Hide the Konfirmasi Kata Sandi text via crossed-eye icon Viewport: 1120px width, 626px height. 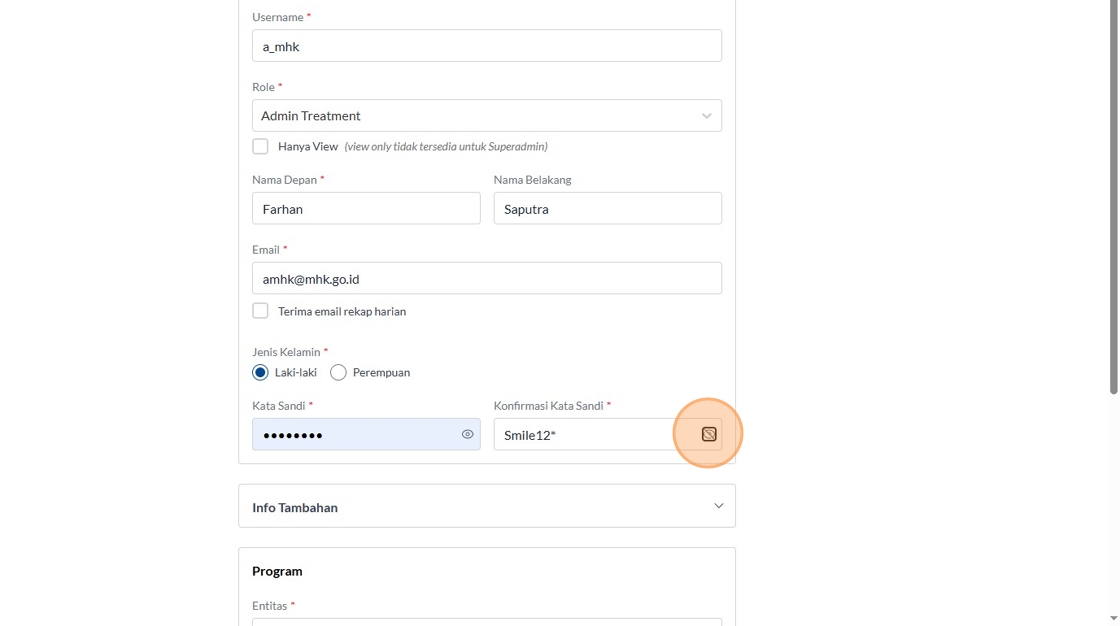(x=709, y=434)
